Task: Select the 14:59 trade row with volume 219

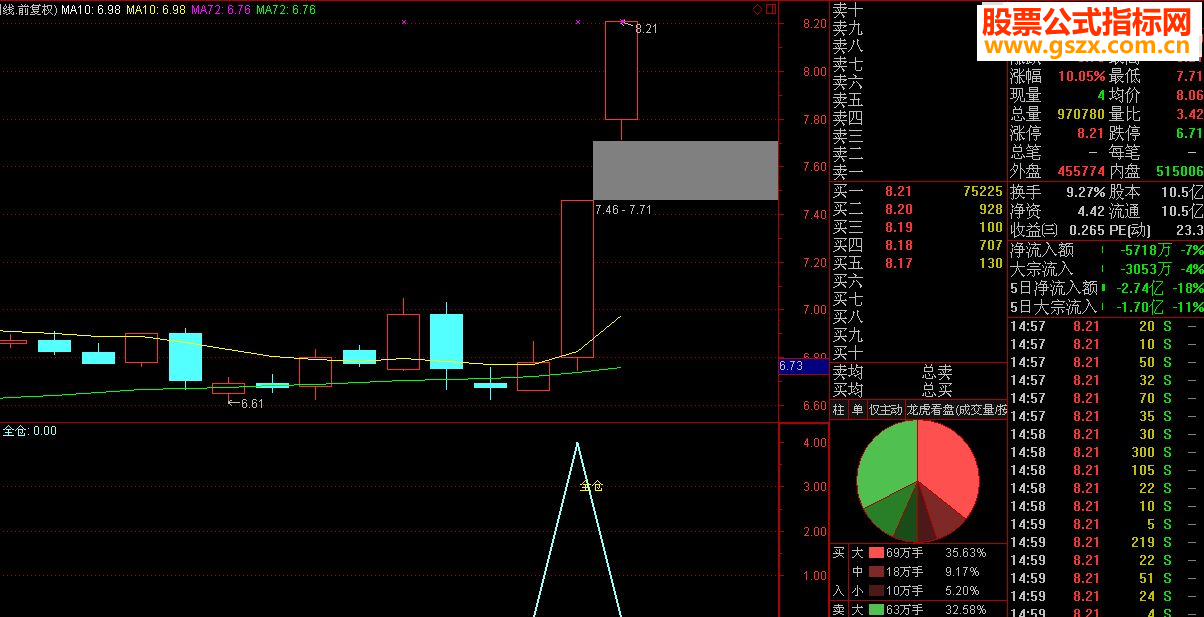Action: pyautogui.click(x=1105, y=542)
